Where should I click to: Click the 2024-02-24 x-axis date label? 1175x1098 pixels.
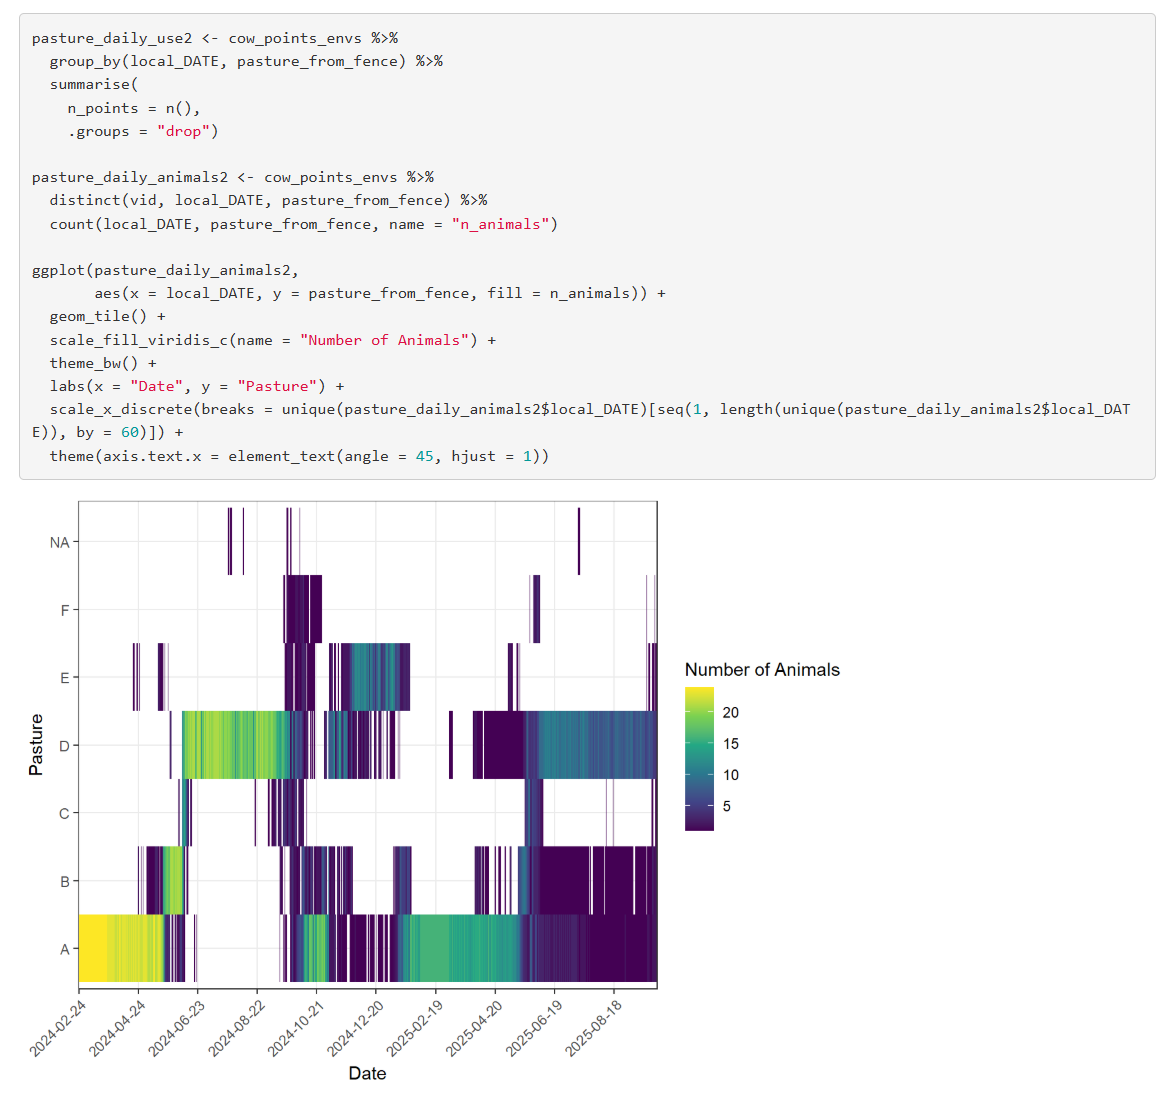[60, 1026]
